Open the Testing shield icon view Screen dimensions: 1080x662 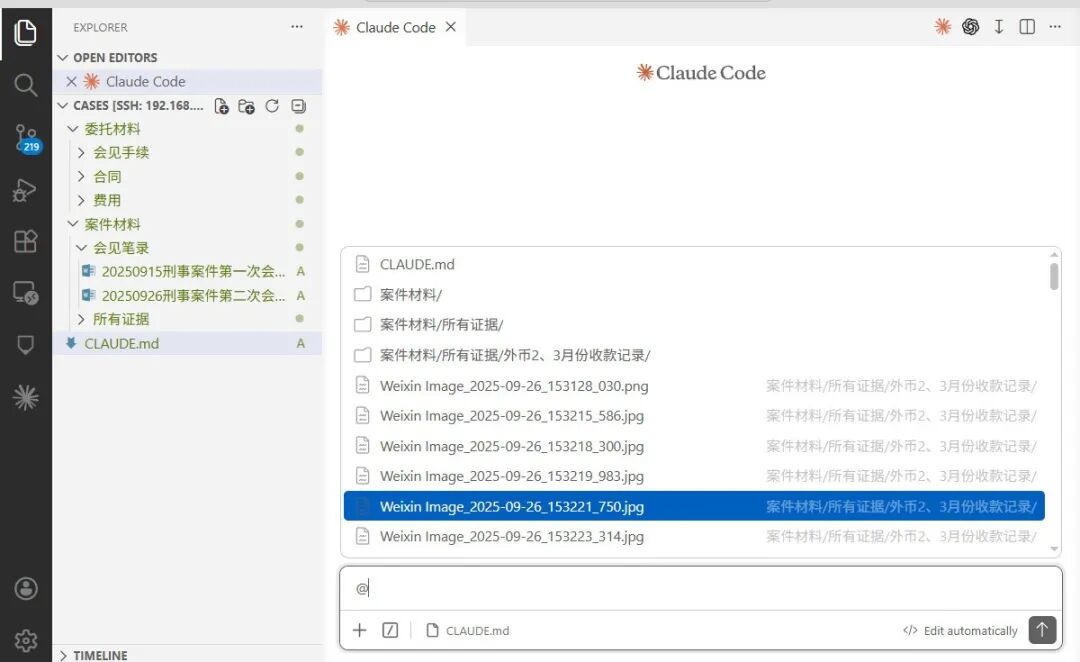pos(25,344)
